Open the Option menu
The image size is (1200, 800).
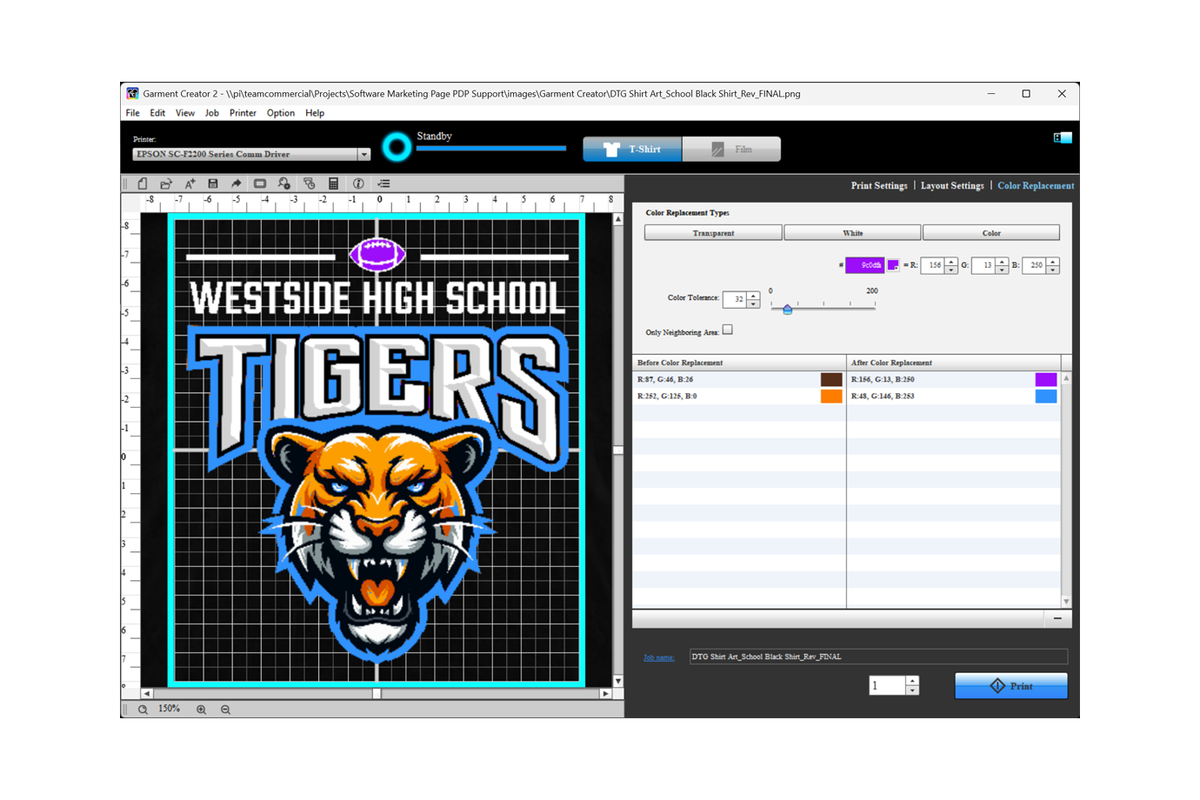pos(281,113)
